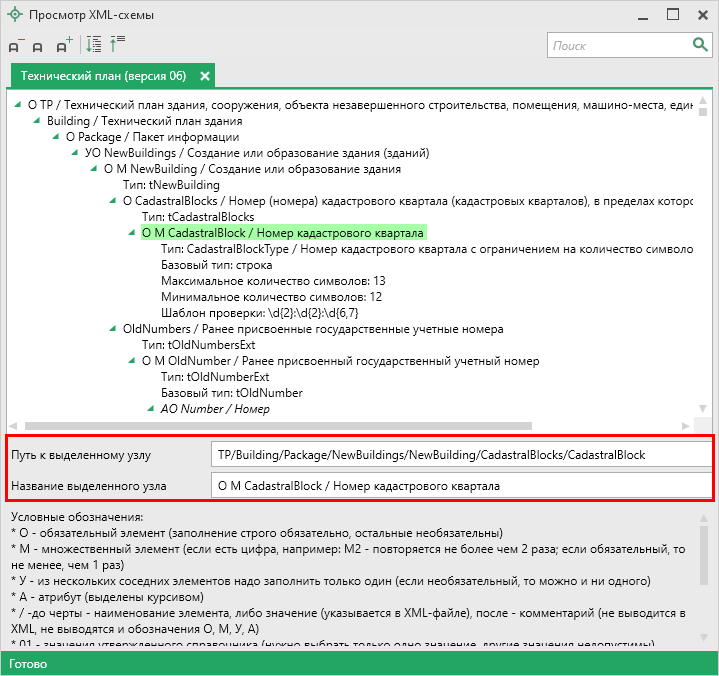Screen dimensions: 719x676
Task: Decrease font size with the A− icon
Action: (15, 46)
